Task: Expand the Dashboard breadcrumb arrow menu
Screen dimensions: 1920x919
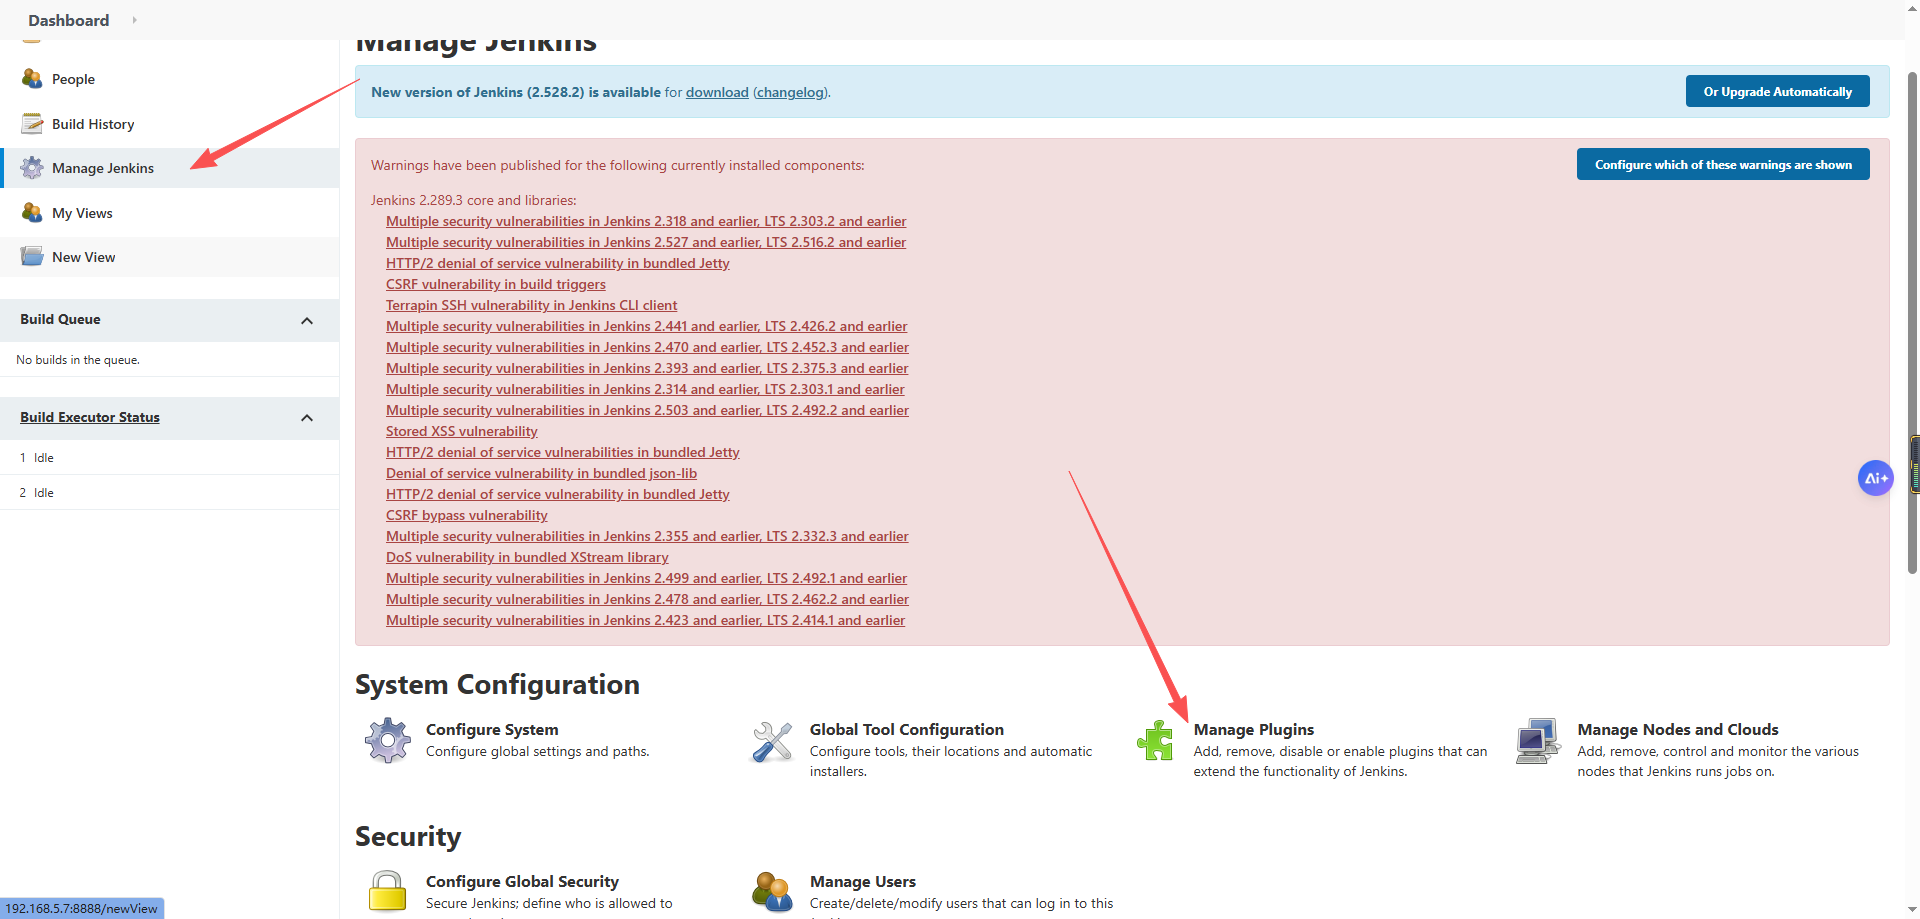Action: (134, 20)
